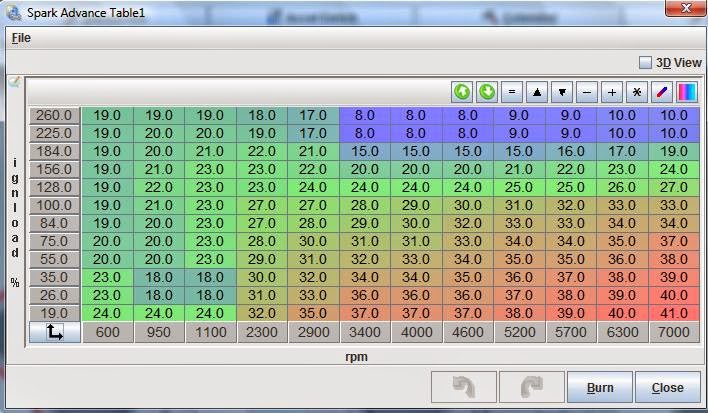The width and height of the screenshot is (708, 413).
Task: Click the second green circular arrow icon
Action: coord(487,92)
